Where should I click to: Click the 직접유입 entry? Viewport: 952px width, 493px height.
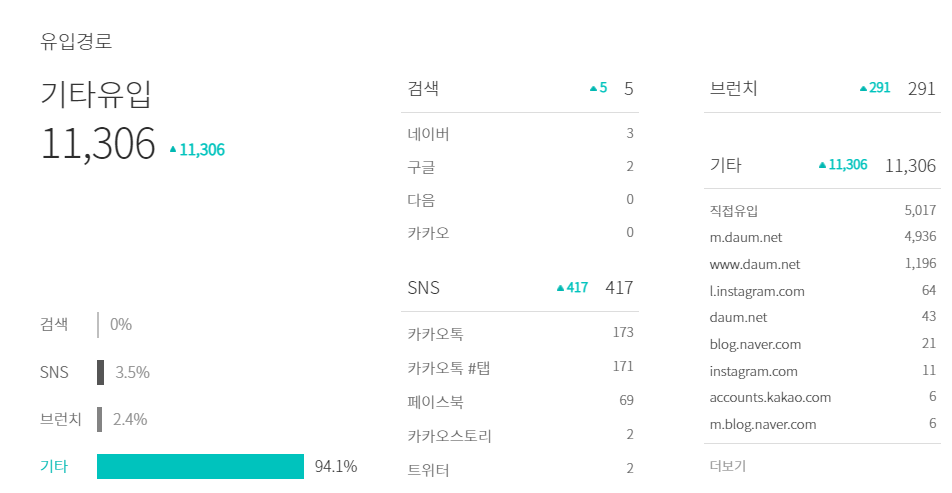click(x=822, y=211)
